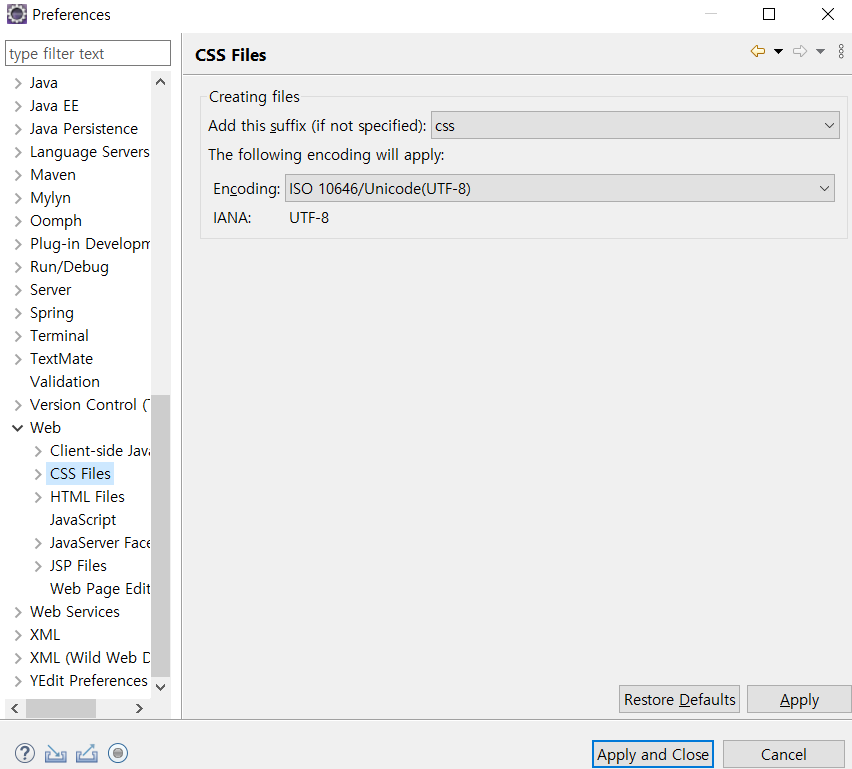Expand the XML tree node
The width and height of the screenshot is (852, 769).
point(18,635)
